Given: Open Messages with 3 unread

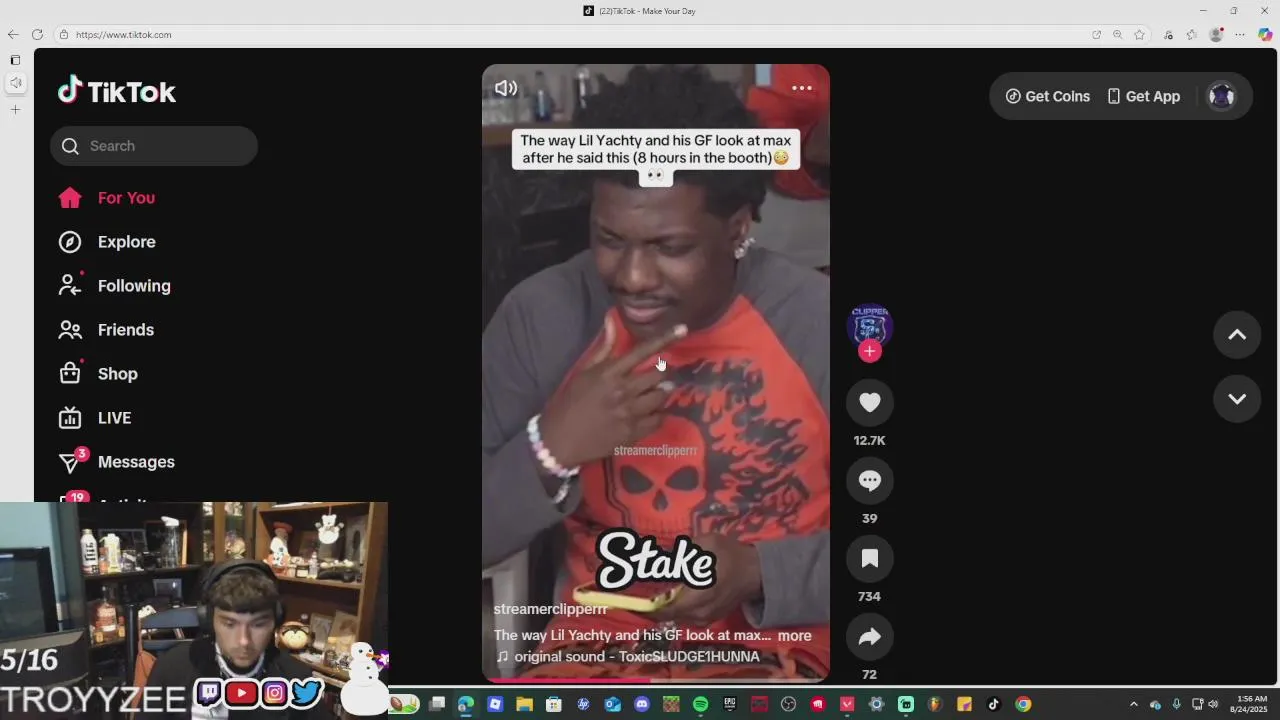Looking at the screenshot, I should coord(117,462).
